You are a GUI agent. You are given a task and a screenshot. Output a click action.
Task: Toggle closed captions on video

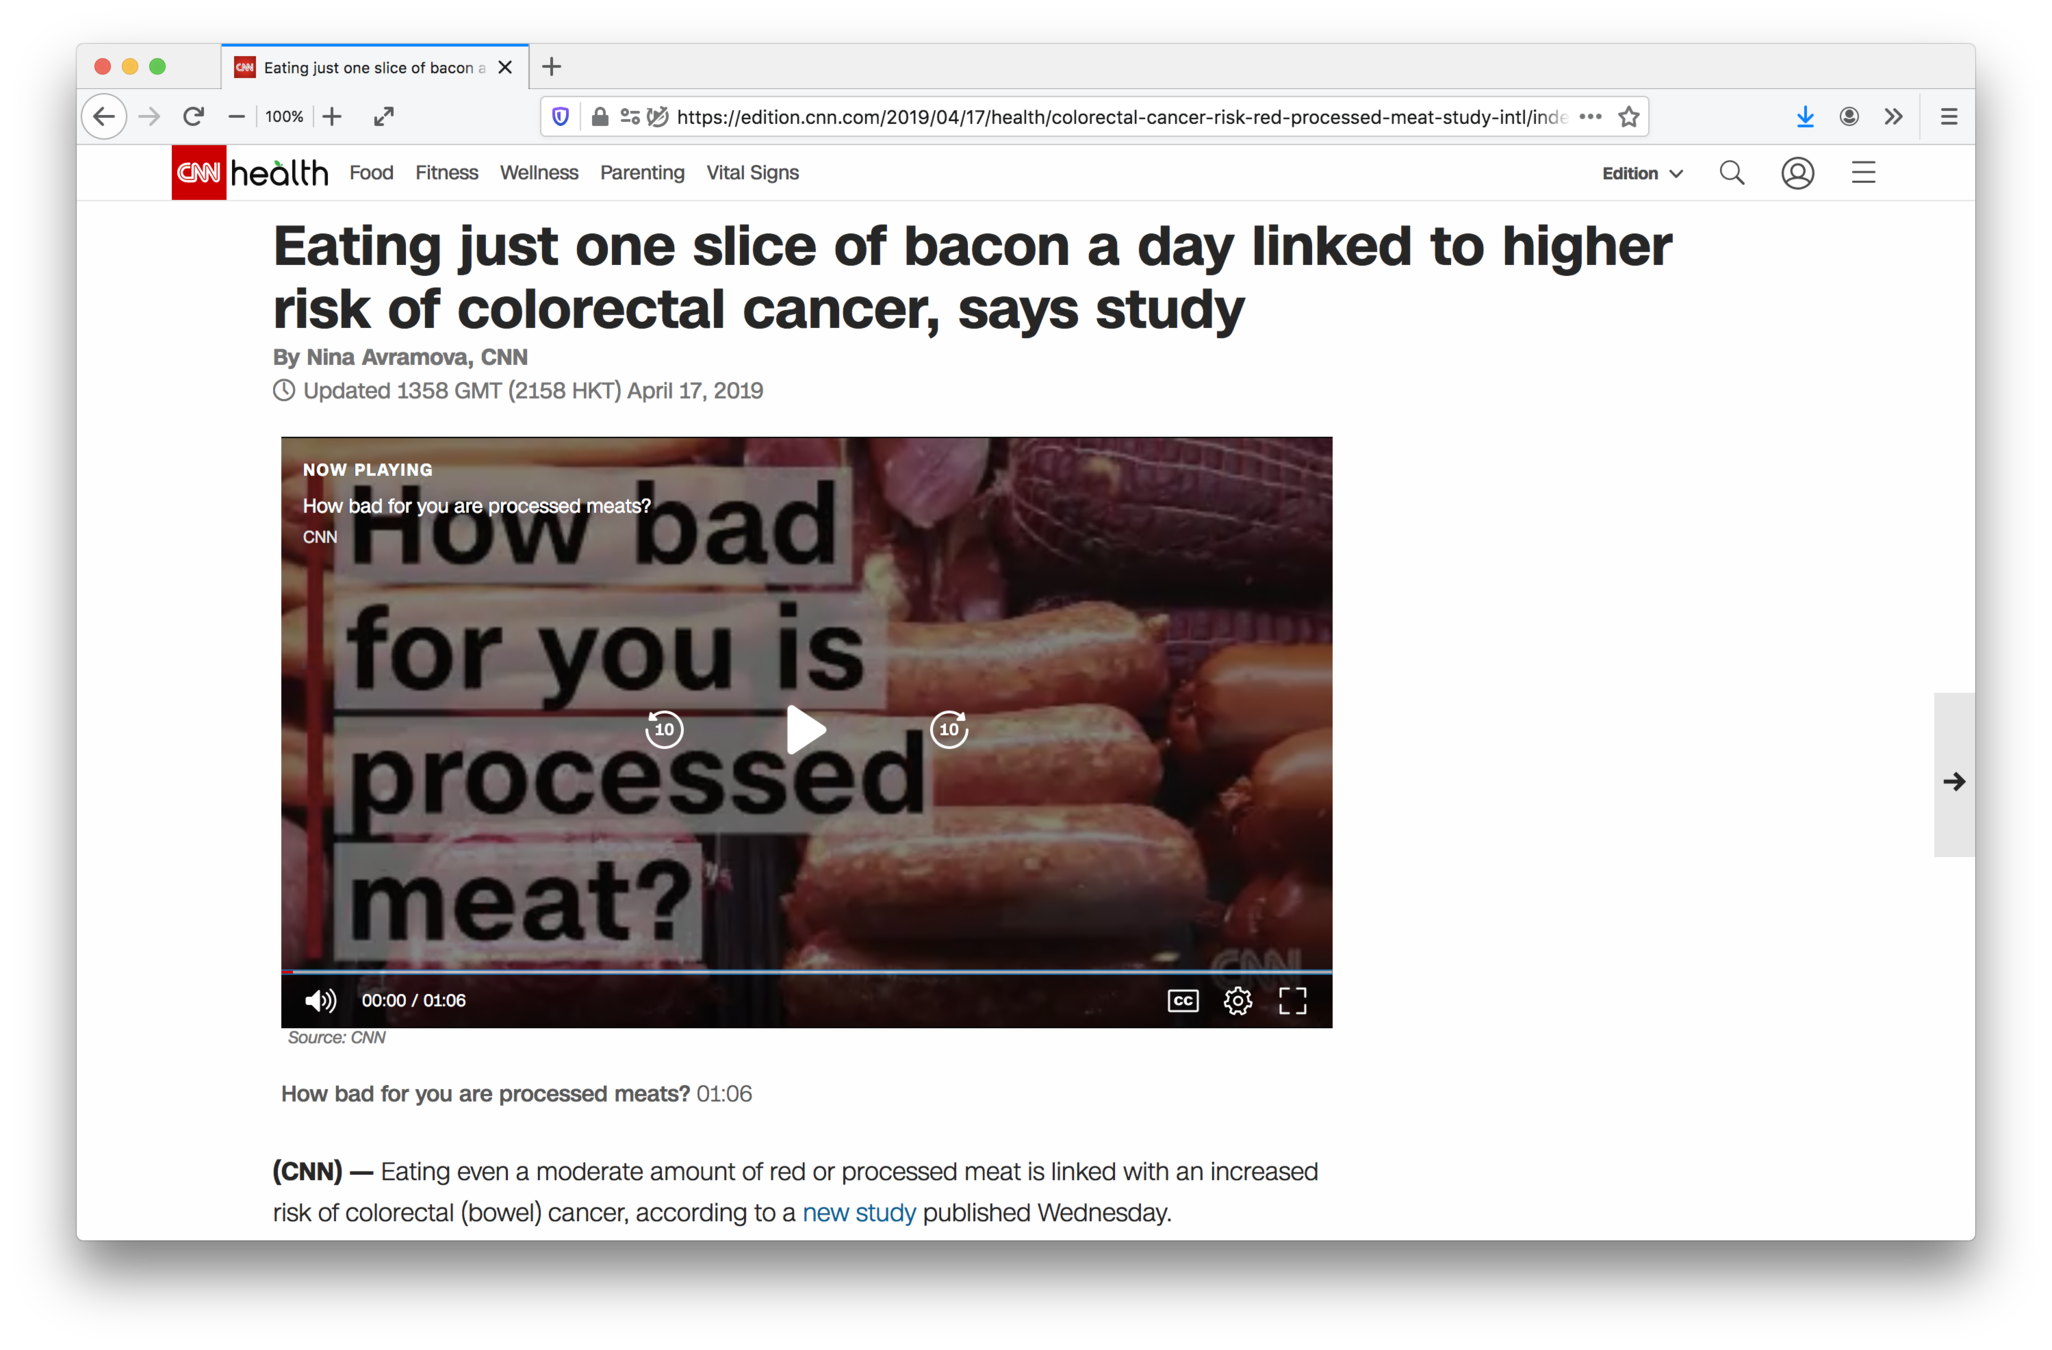tap(1183, 1000)
